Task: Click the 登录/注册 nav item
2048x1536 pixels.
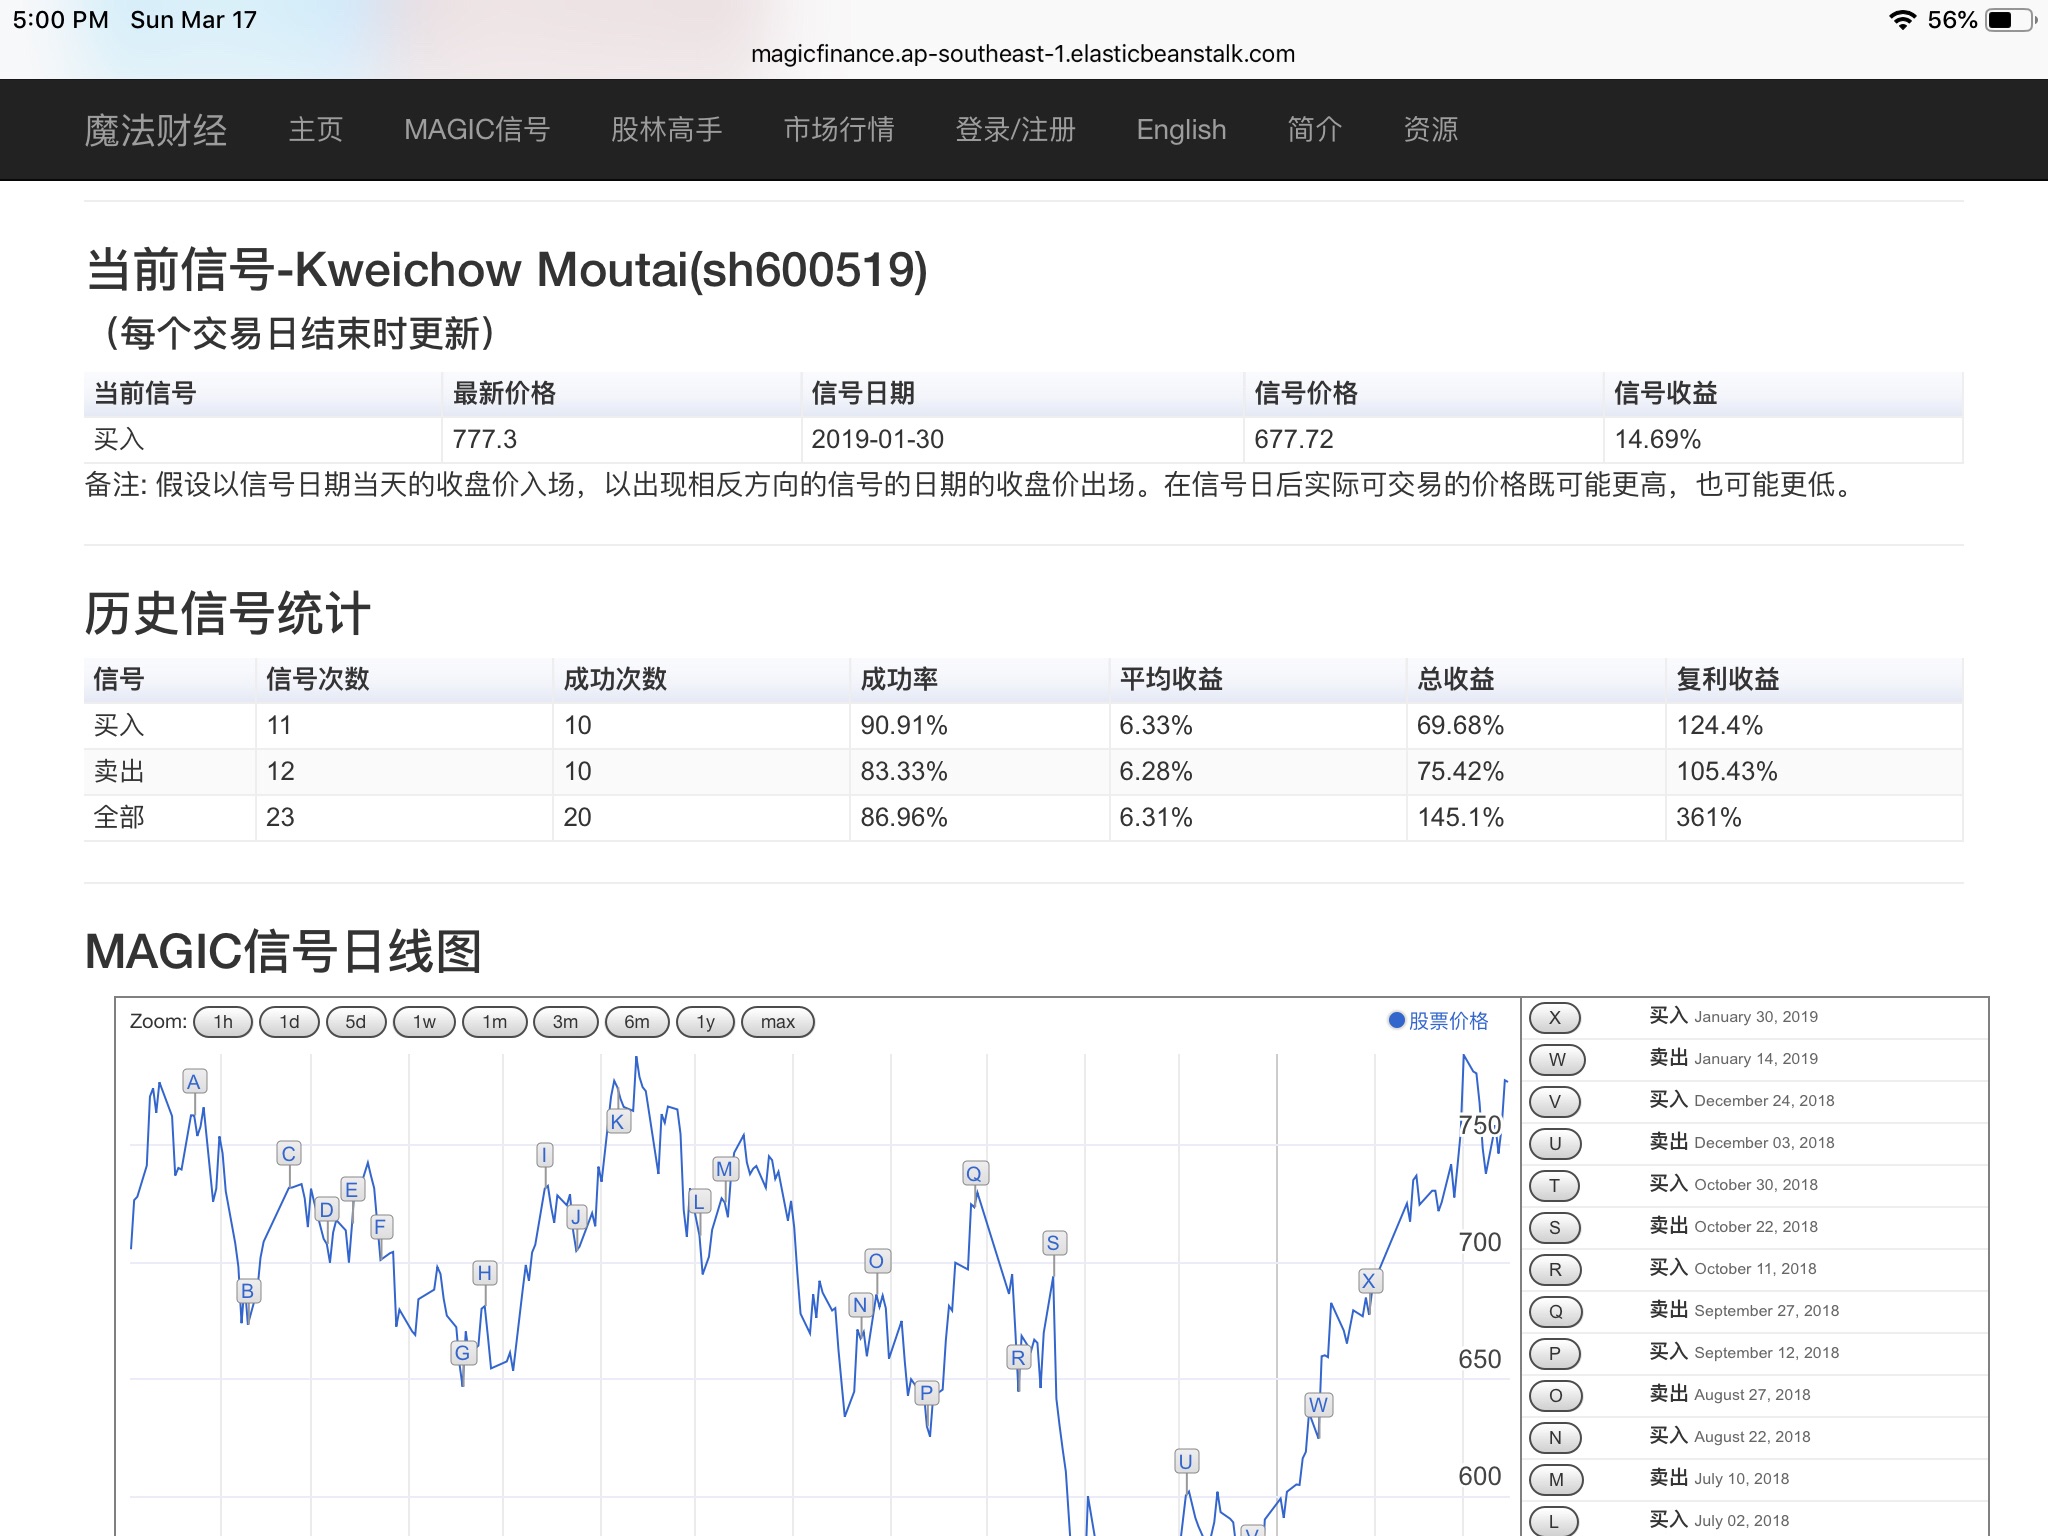Action: coord(1016,130)
